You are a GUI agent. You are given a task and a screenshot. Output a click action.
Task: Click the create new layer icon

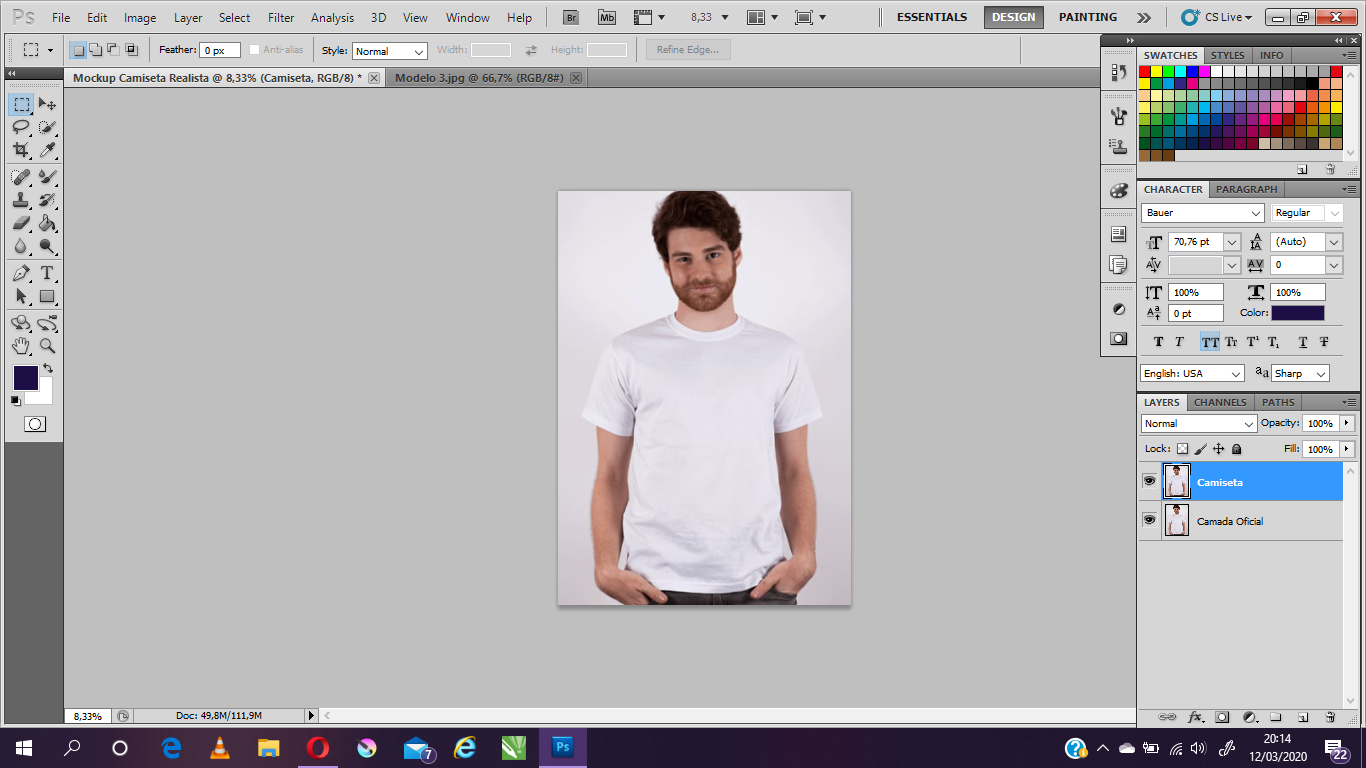coord(1303,717)
